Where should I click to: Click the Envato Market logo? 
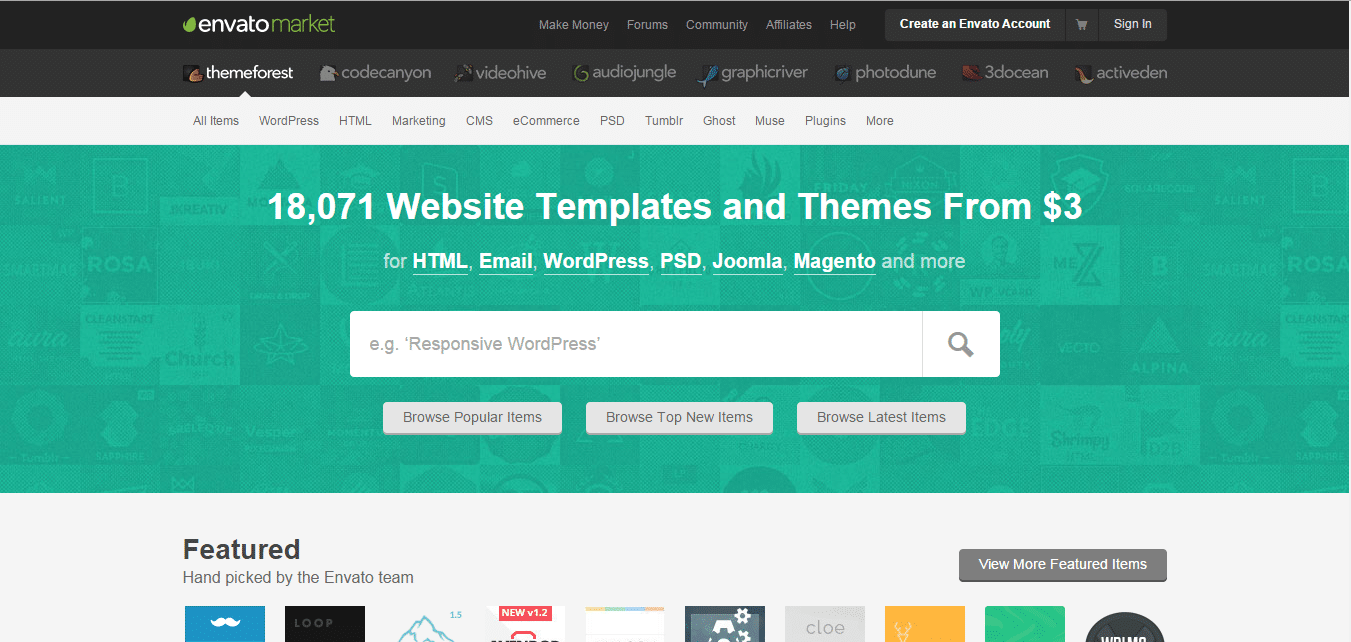pos(259,24)
